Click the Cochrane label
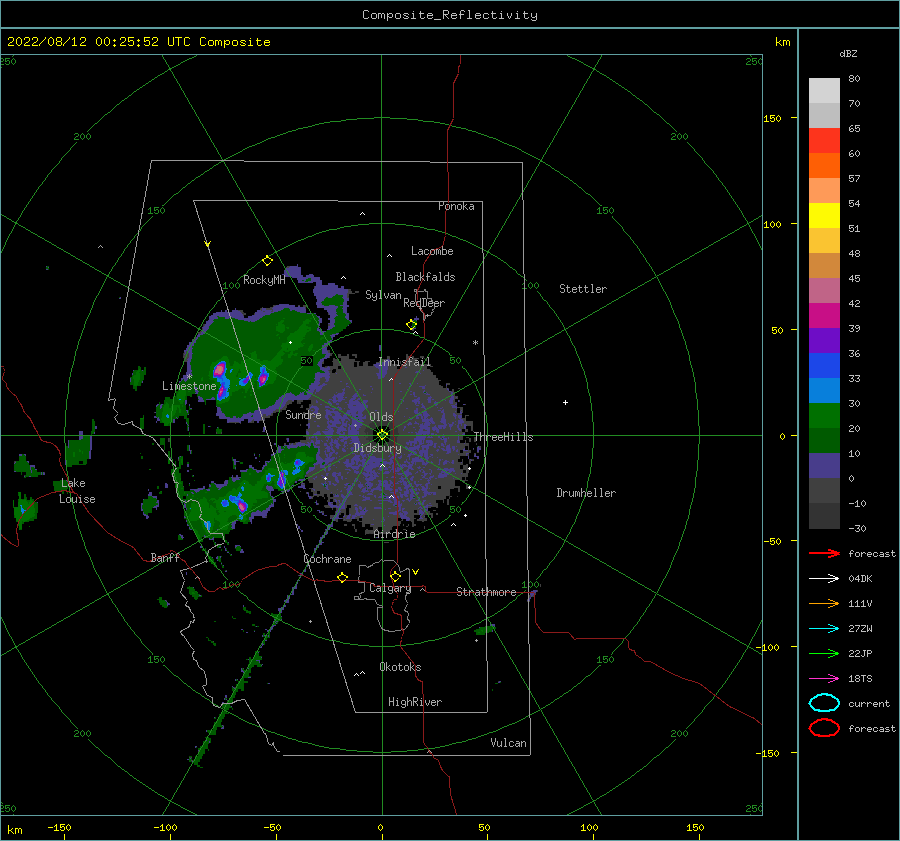900x841 pixels. click(x=327, y=559)
